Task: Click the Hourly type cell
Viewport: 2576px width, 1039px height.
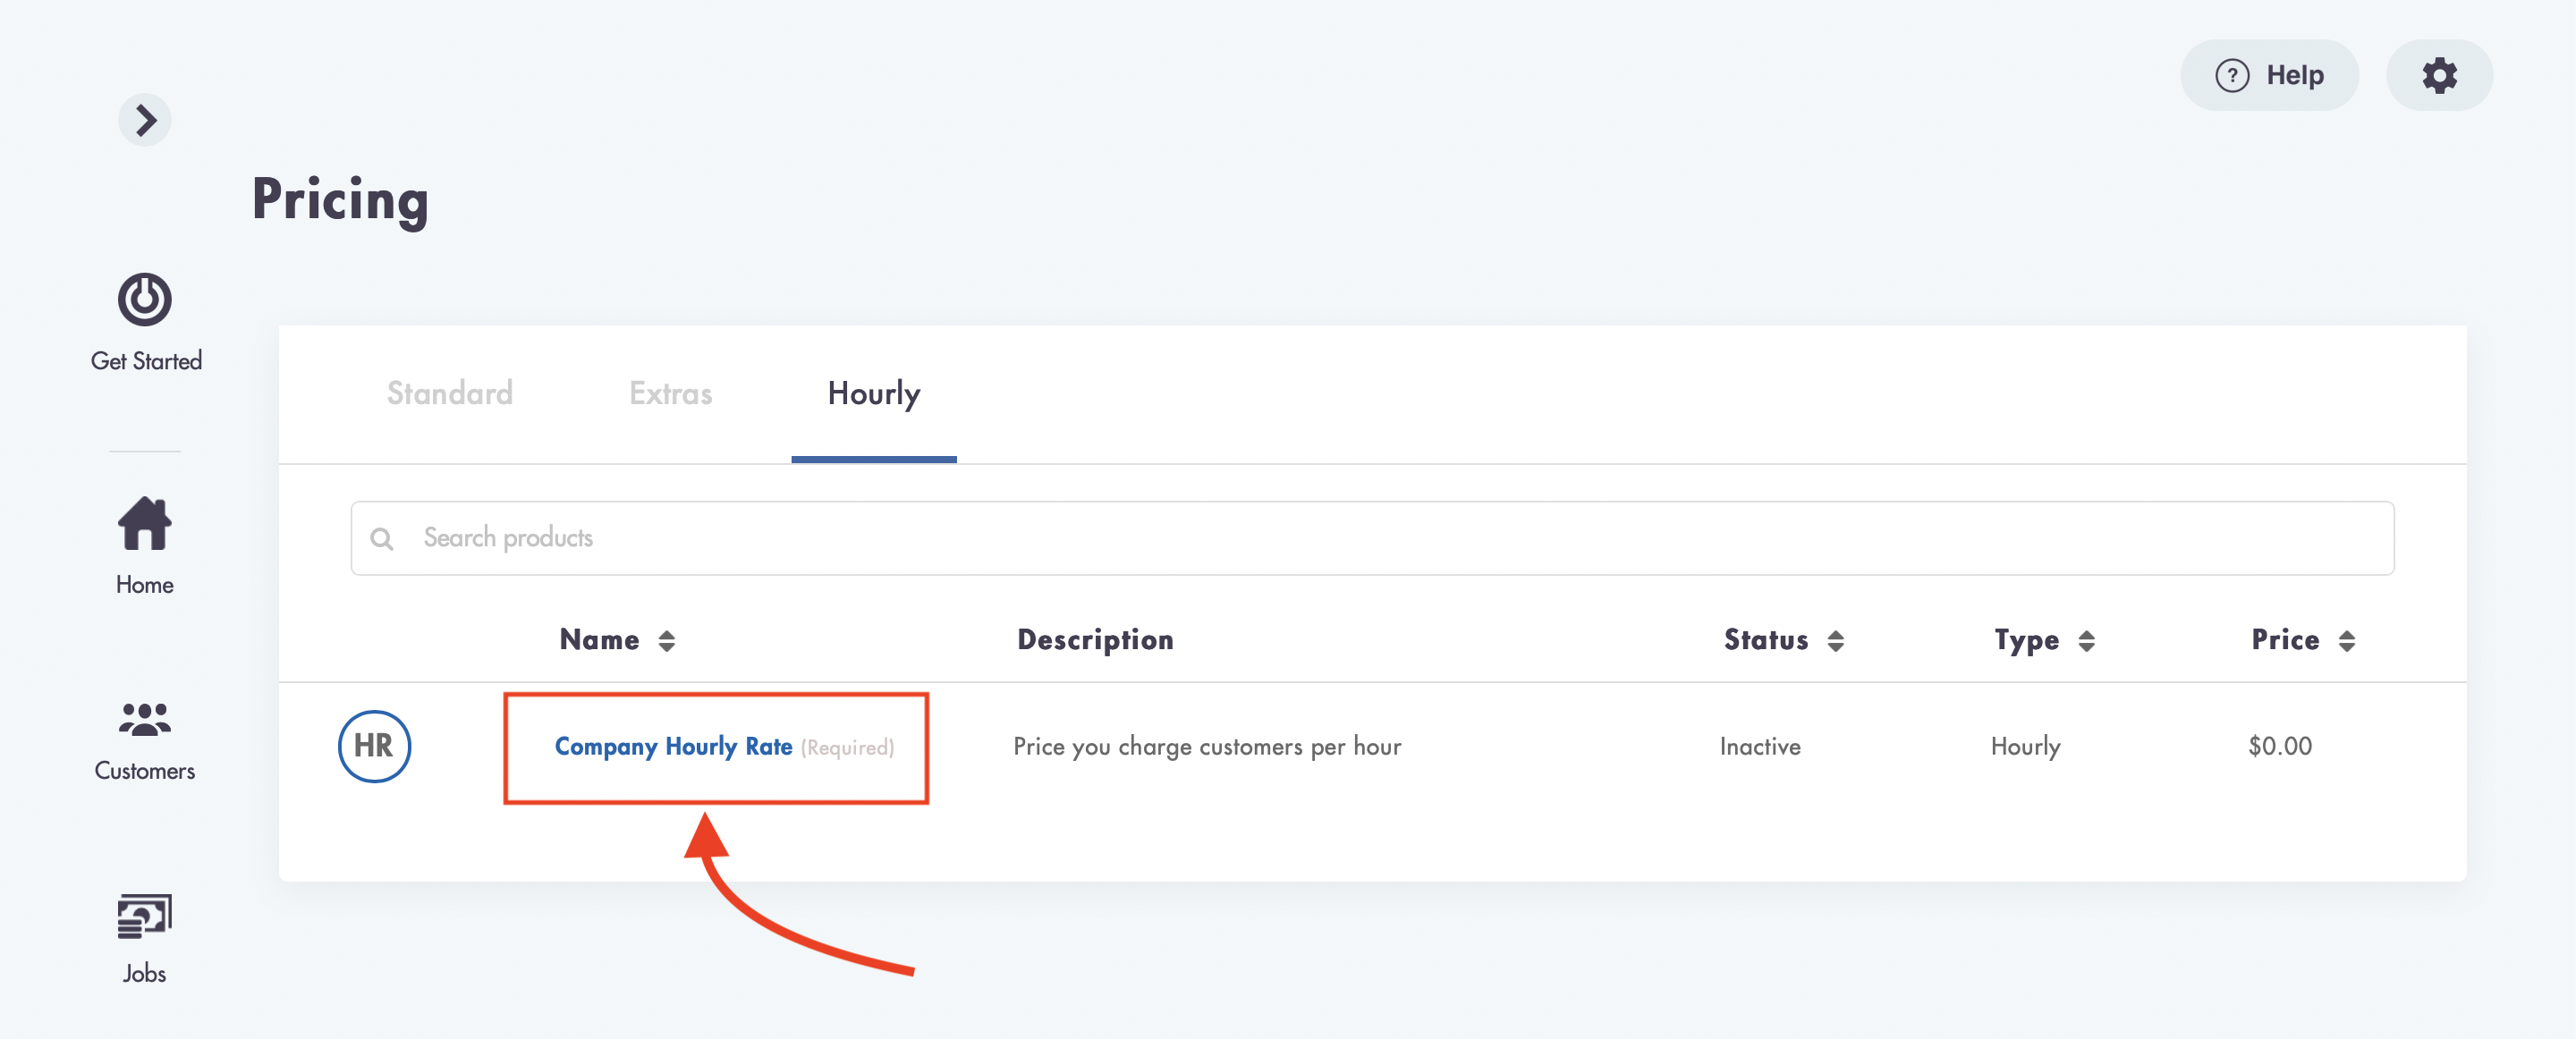Action: pos(2026,747)
